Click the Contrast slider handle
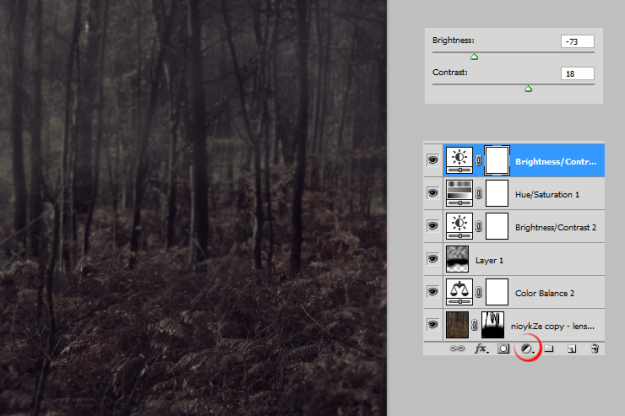 (x=528, y=89)
